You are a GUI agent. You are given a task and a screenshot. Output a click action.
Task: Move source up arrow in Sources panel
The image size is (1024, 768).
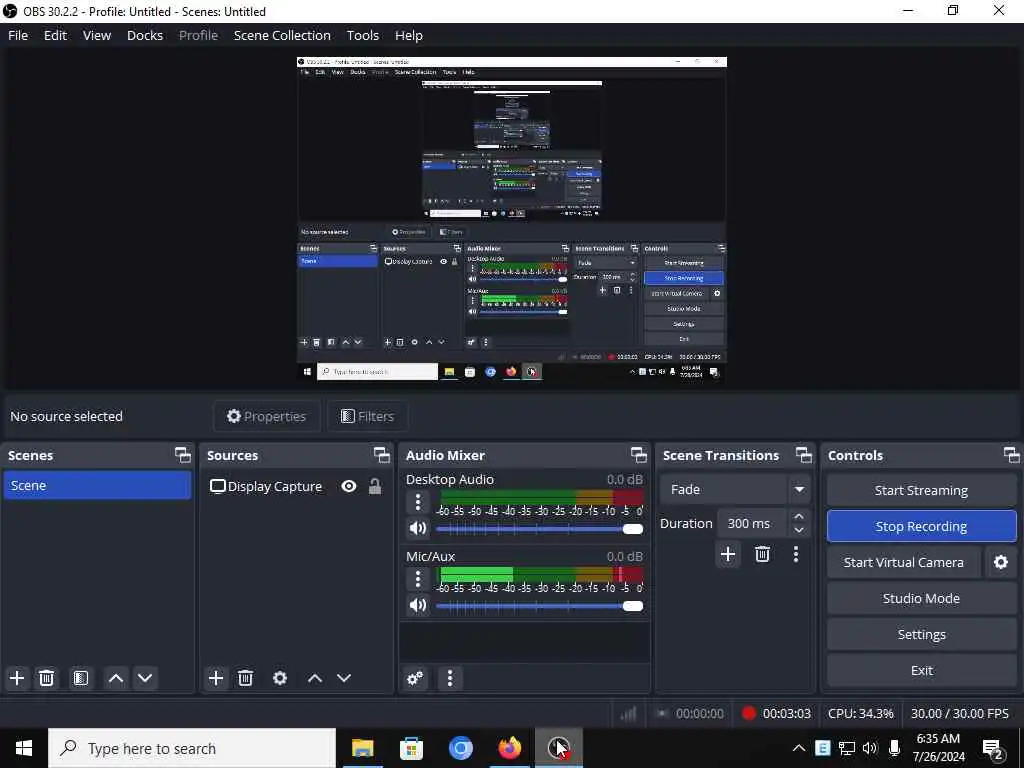coord(315,678)
